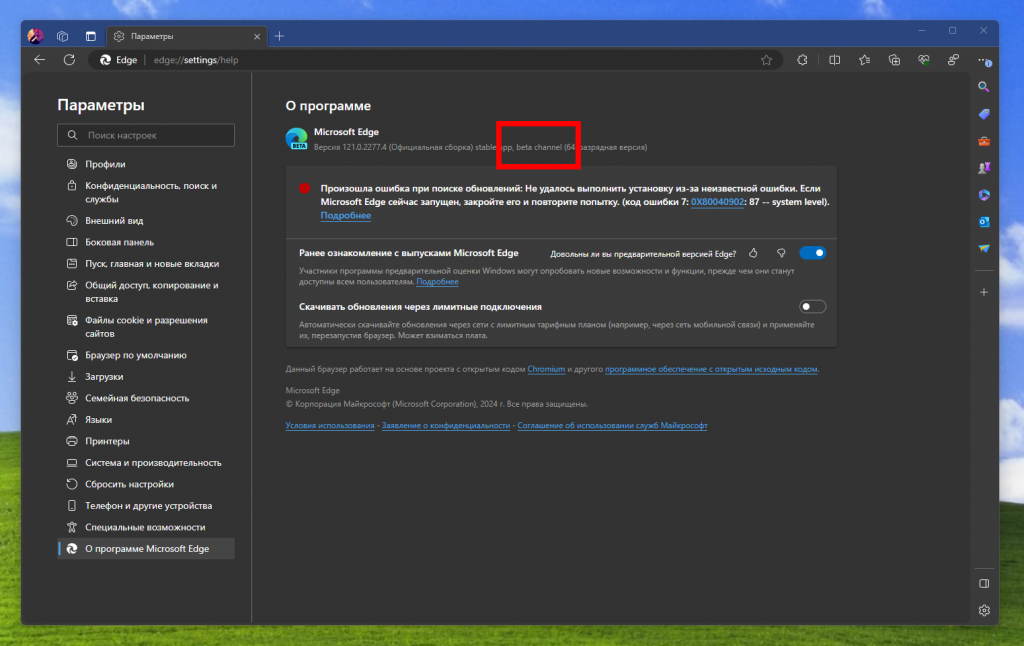Open Боковая панель settings section

coord(146,242)
